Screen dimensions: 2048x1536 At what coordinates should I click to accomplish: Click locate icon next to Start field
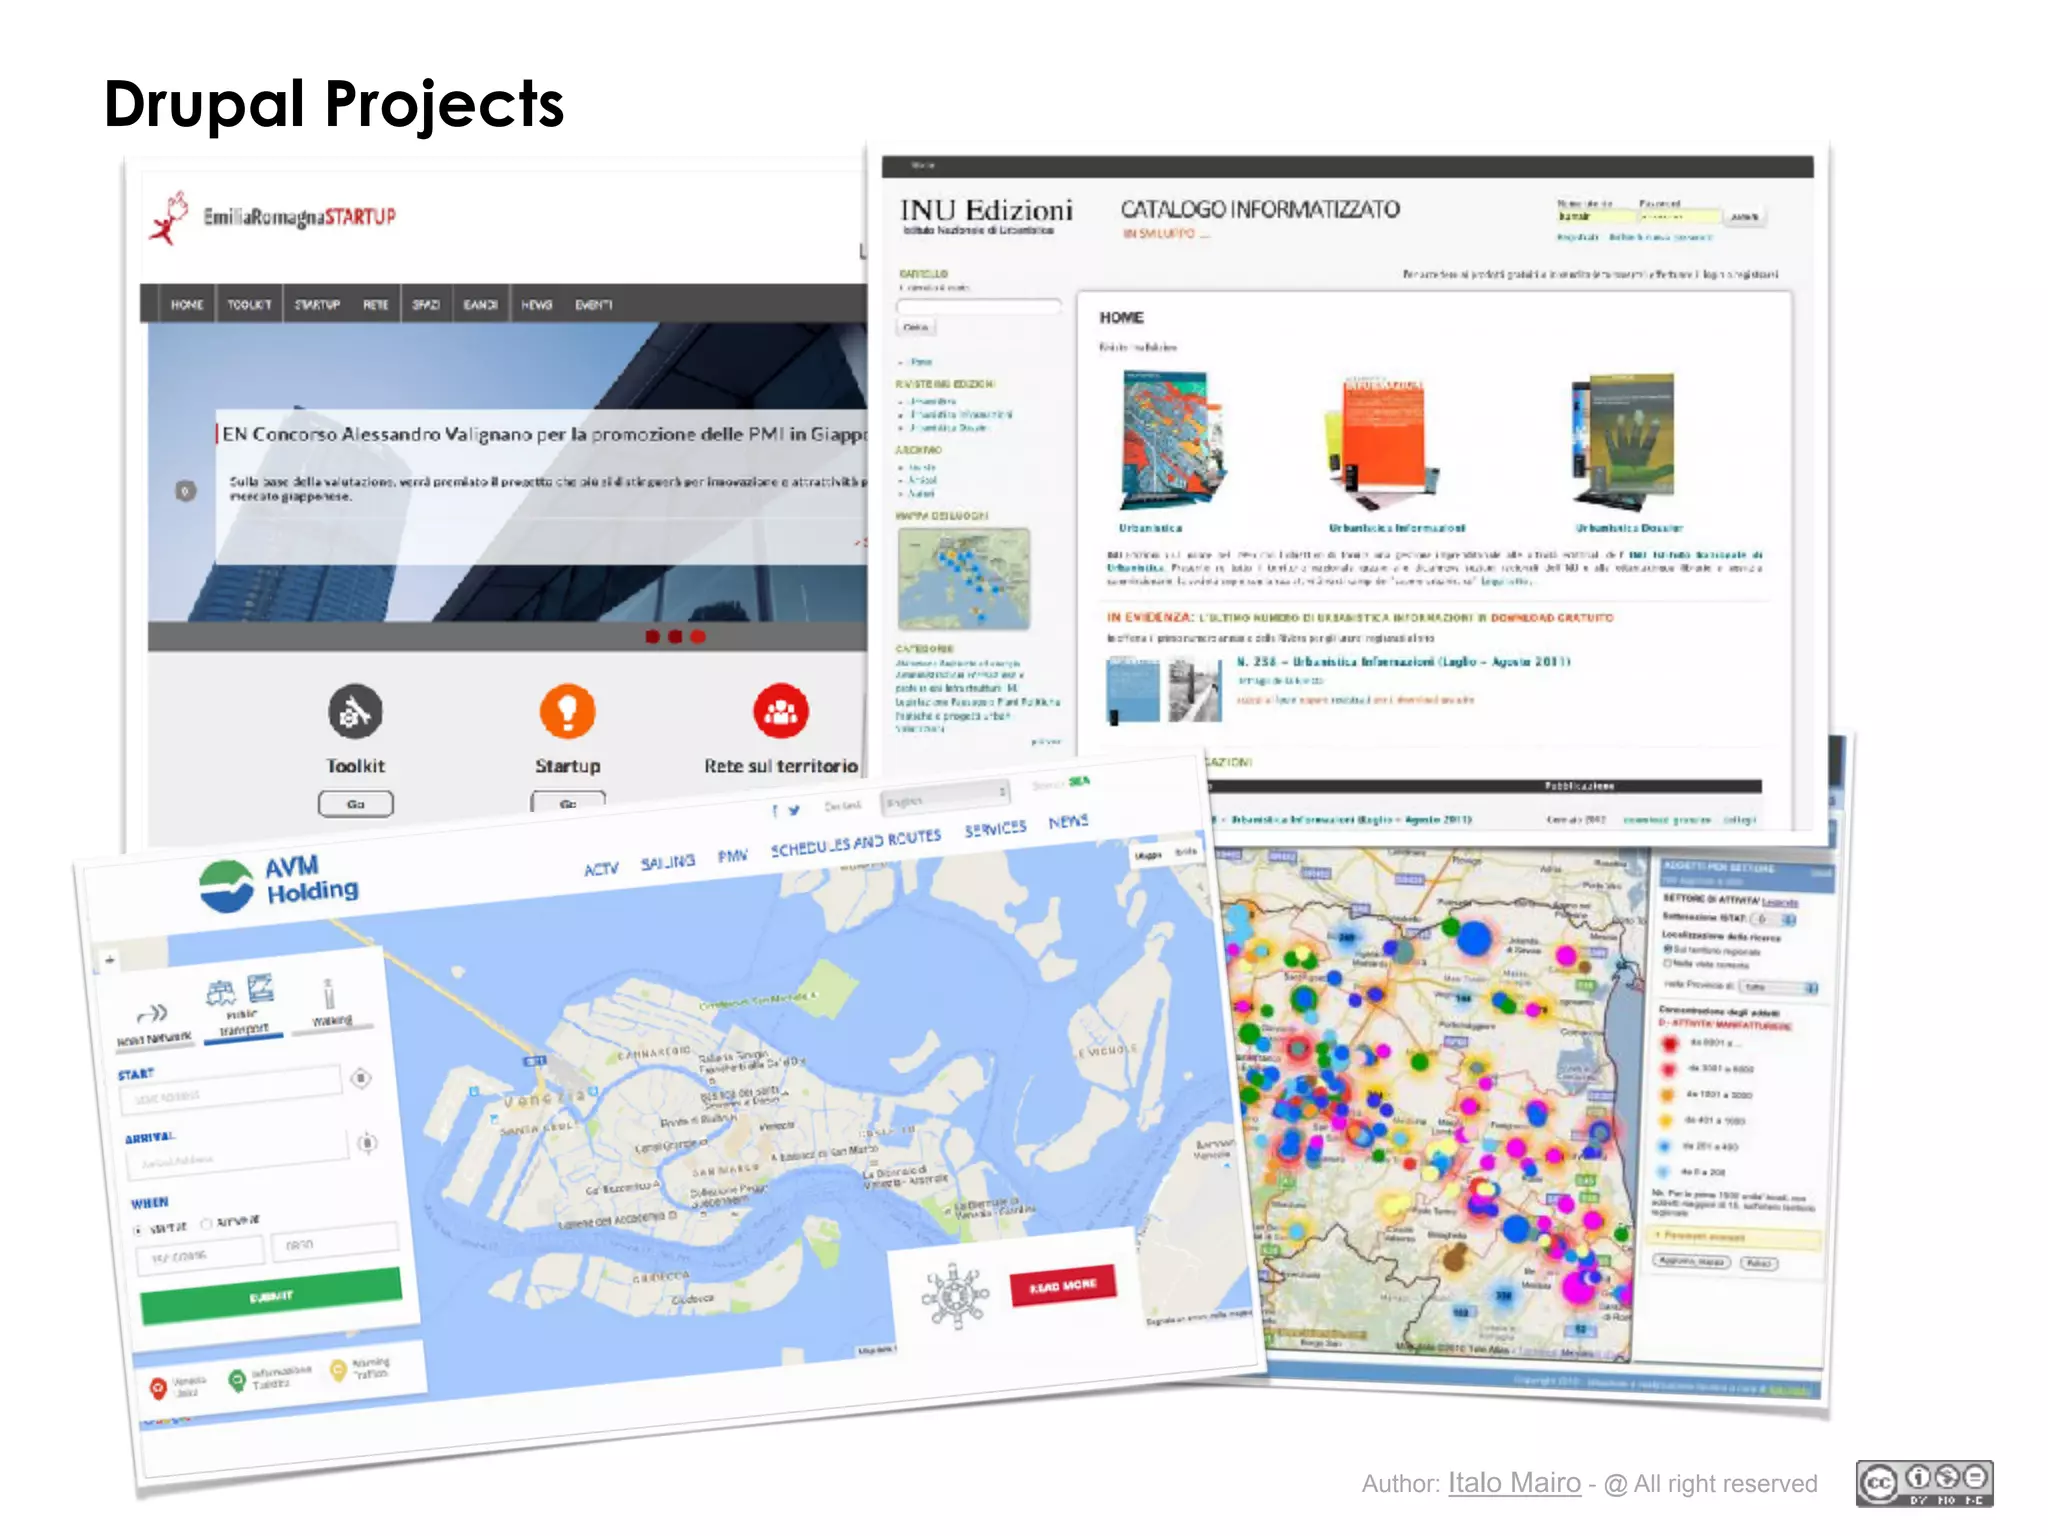(x=361, y=1078)
